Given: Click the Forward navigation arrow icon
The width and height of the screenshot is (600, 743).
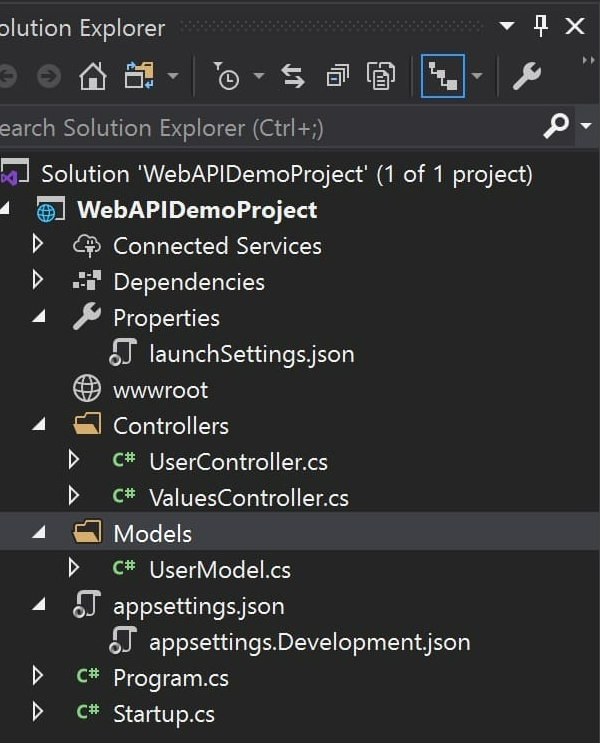Looking at the screenshot, I should pos(48,76).
